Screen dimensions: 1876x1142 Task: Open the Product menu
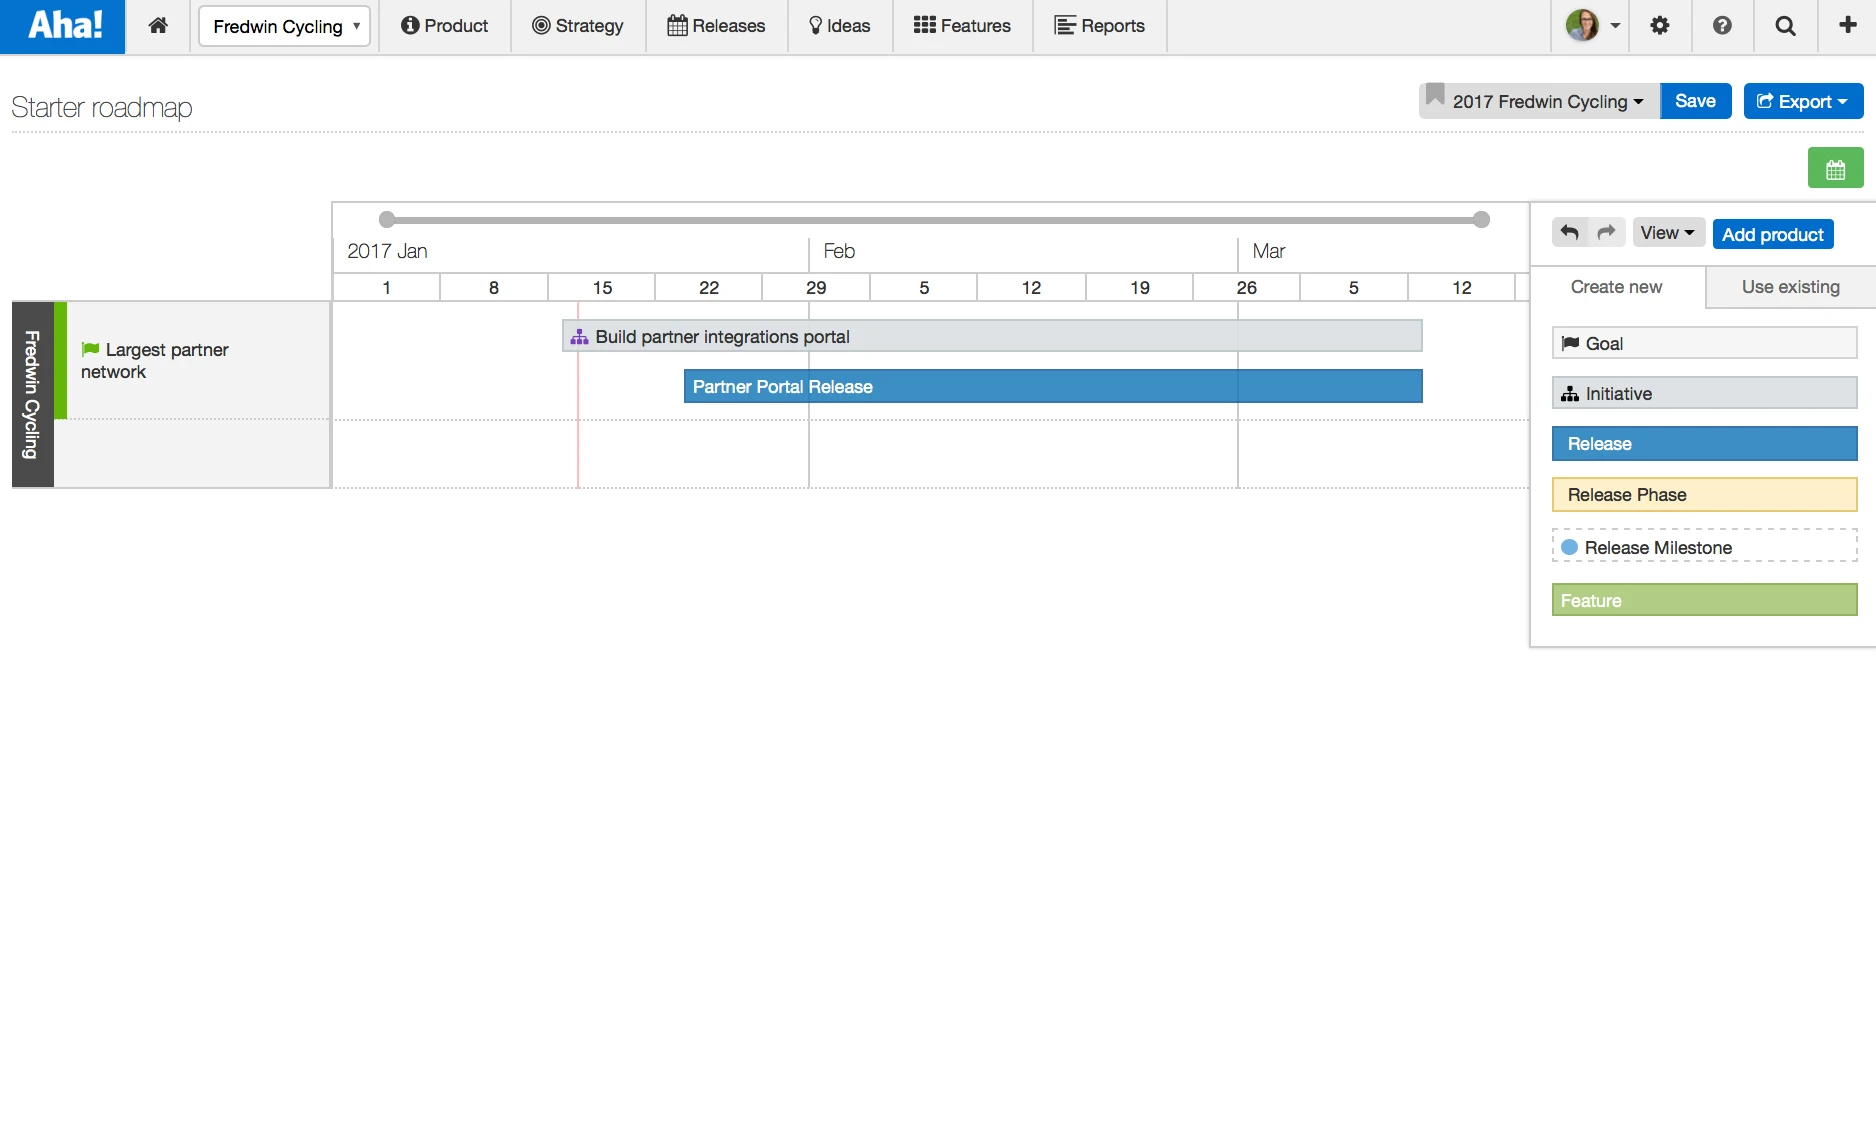click(x=445, y=26)
